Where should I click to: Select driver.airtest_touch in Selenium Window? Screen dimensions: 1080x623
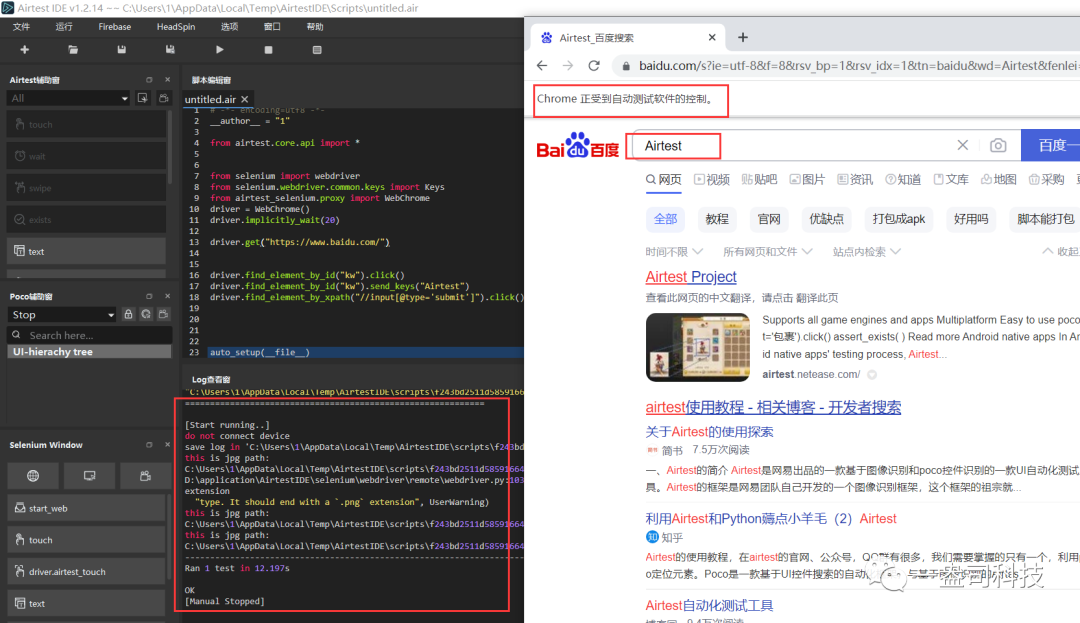tap(86, 571)
